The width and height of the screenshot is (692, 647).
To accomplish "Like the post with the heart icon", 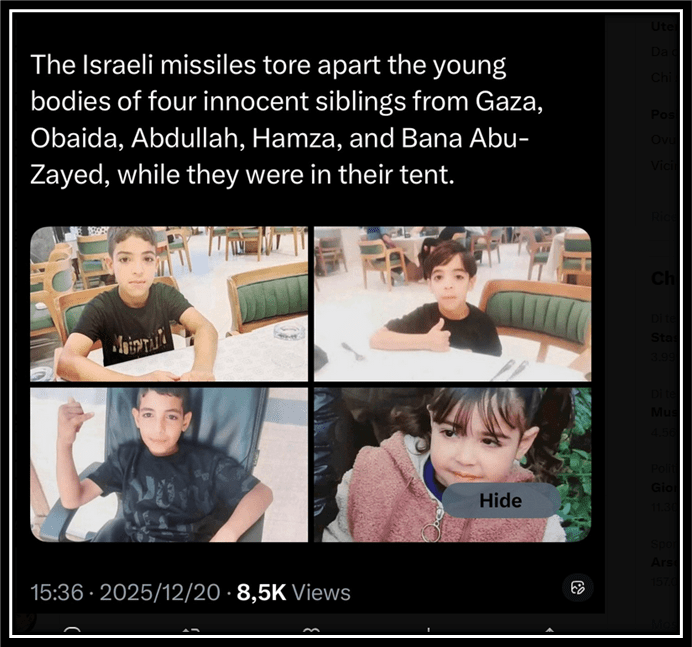I will [311, 632].
